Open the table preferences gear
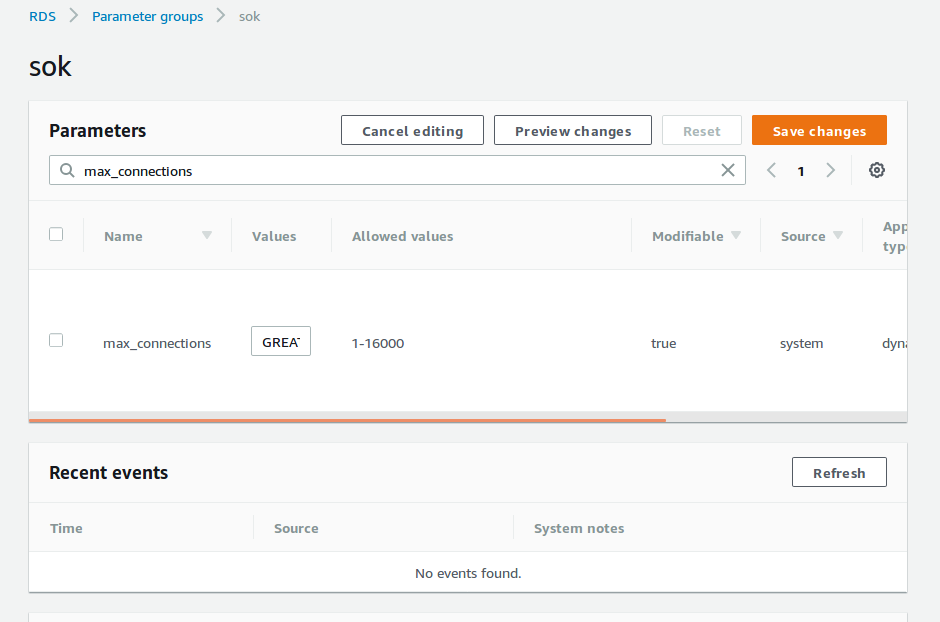Screen dimensions: 940x622 [x=877, y=170]
